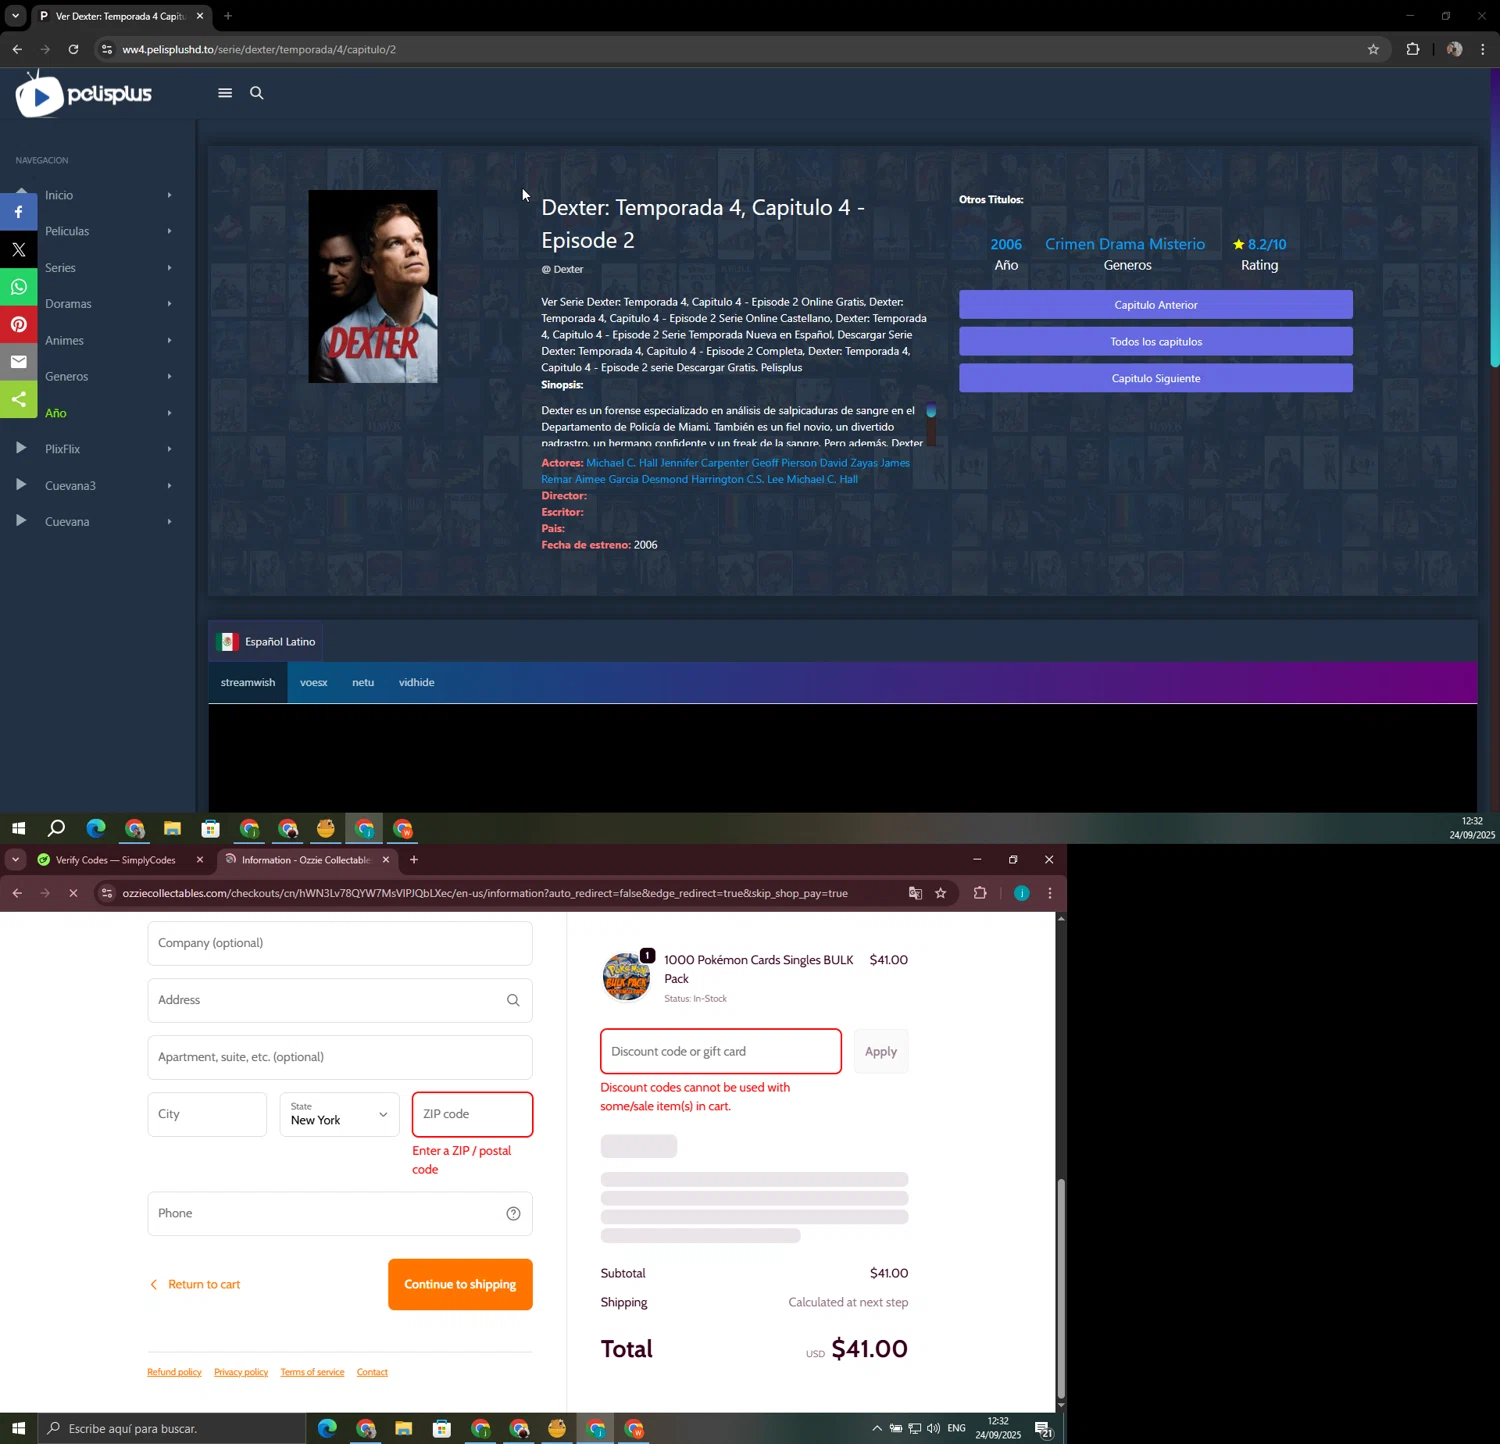Bookmark the Pelisplus page with star
1500x1444 pixels.
tap(1373, 49)
